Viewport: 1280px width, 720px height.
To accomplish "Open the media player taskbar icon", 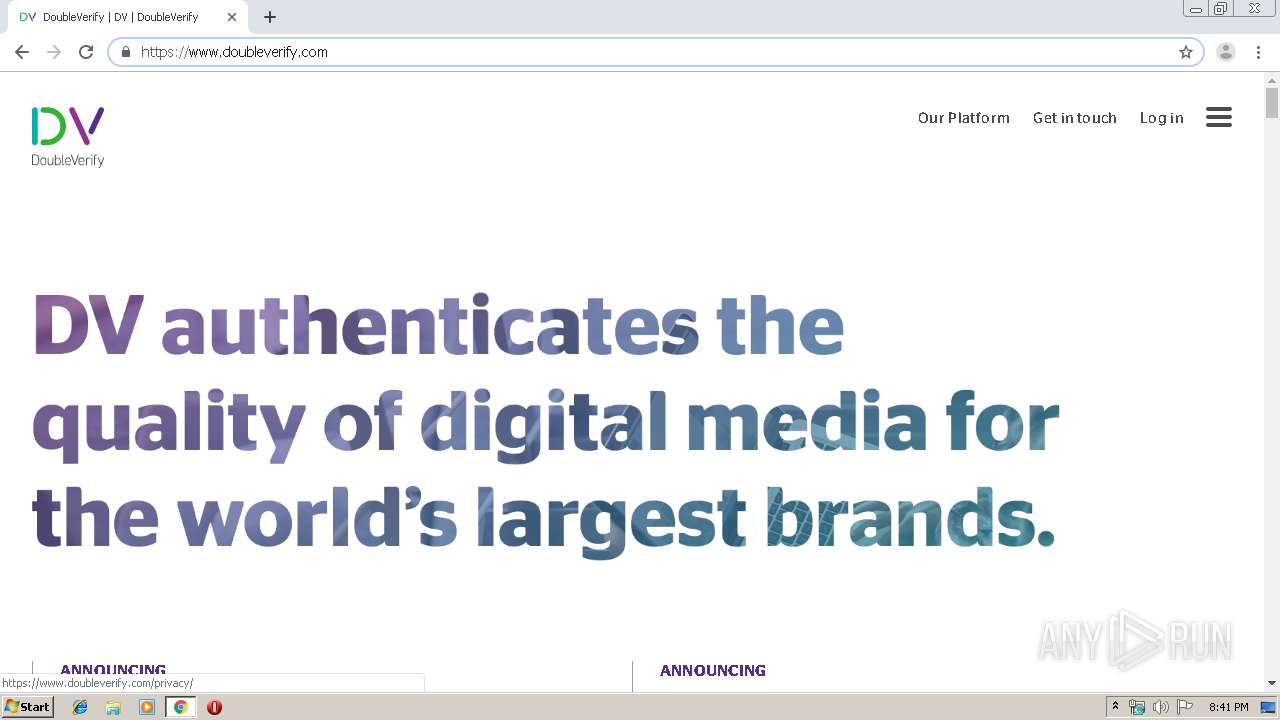I will (147, 707).
